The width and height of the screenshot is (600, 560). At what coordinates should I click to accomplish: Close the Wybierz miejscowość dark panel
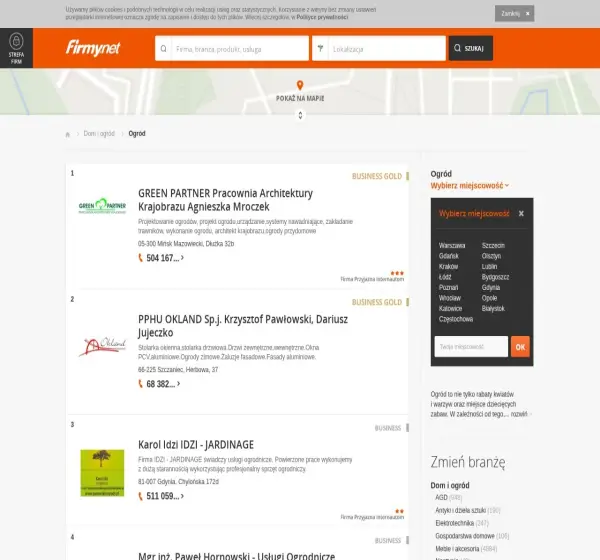tap(521, 214)
